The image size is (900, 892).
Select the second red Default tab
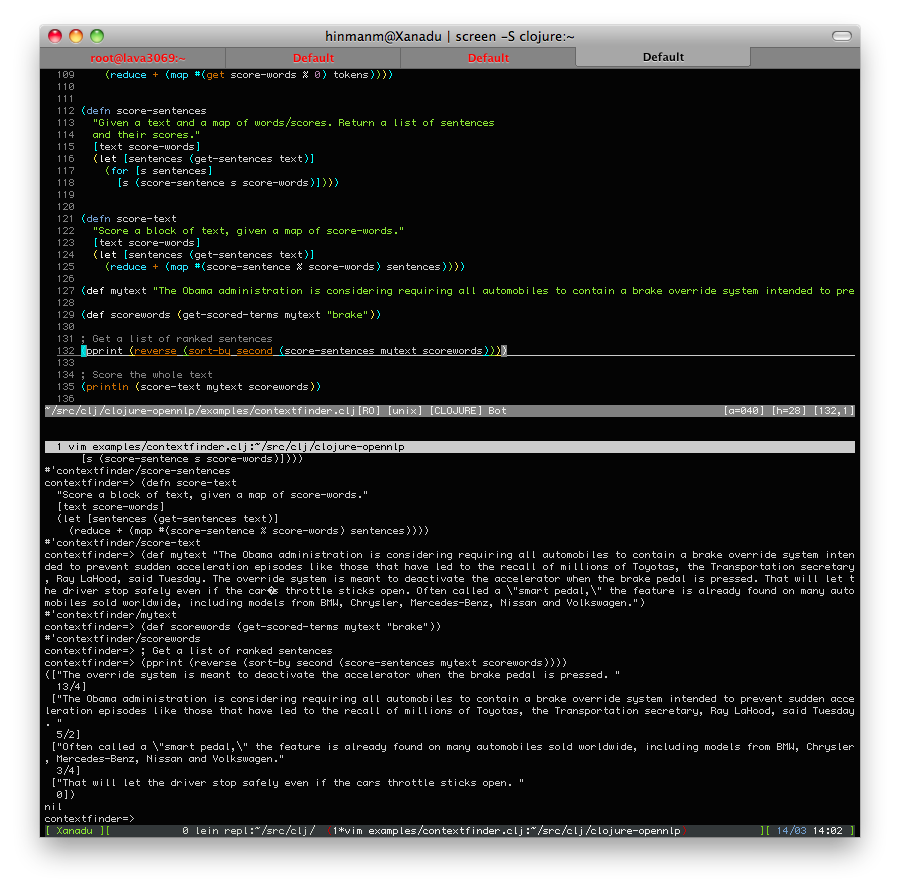488,58
